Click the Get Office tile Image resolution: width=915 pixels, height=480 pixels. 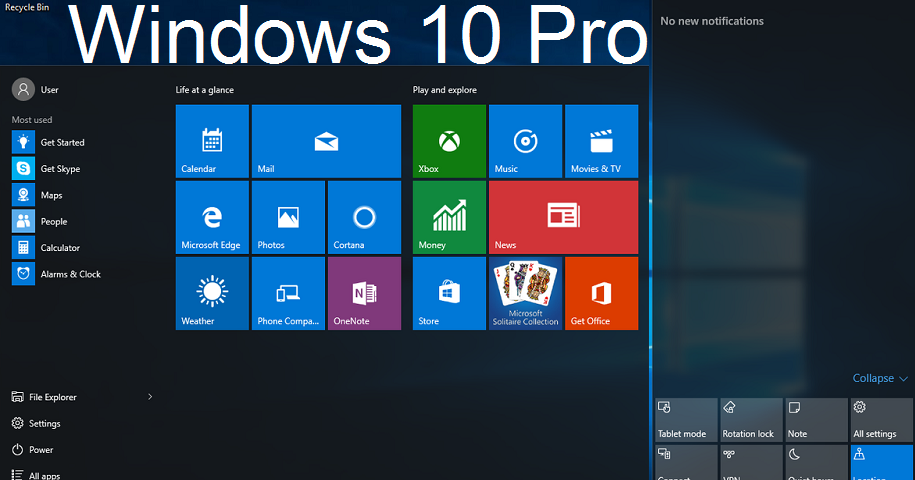(602, 293)
